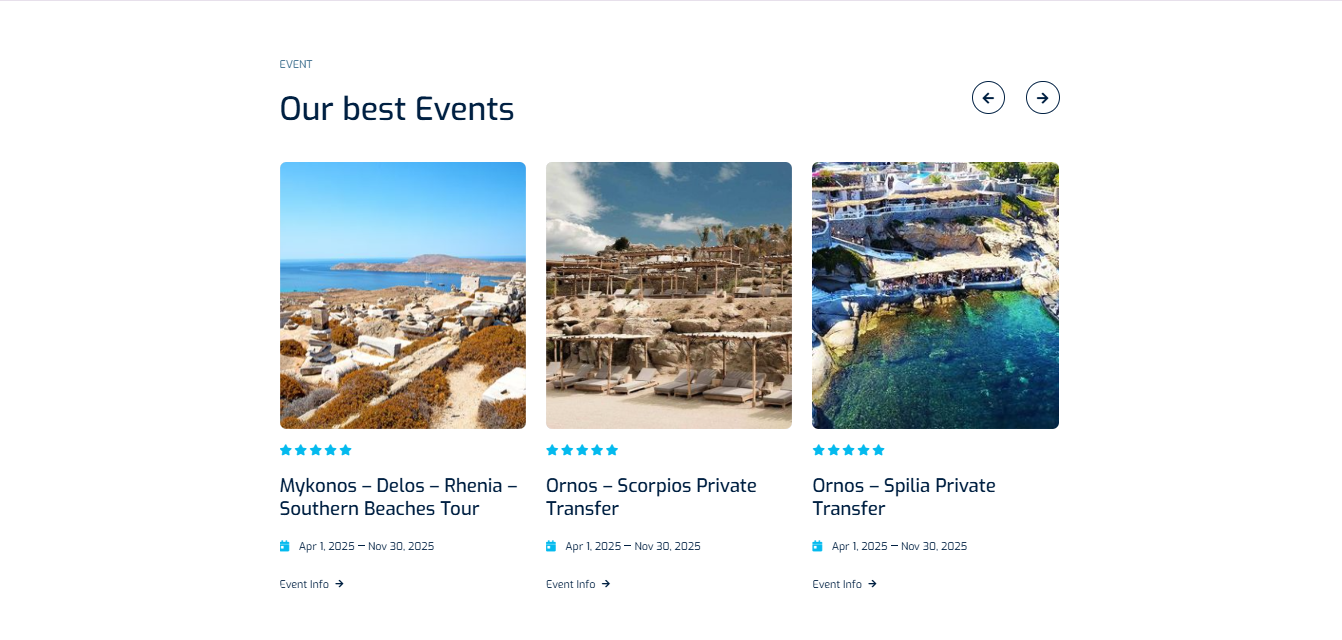This screenshot has height=640, width=1342.
Task: Open Event Info for Mykonos Delos Rhenia tour
Action: coord(303,583)
